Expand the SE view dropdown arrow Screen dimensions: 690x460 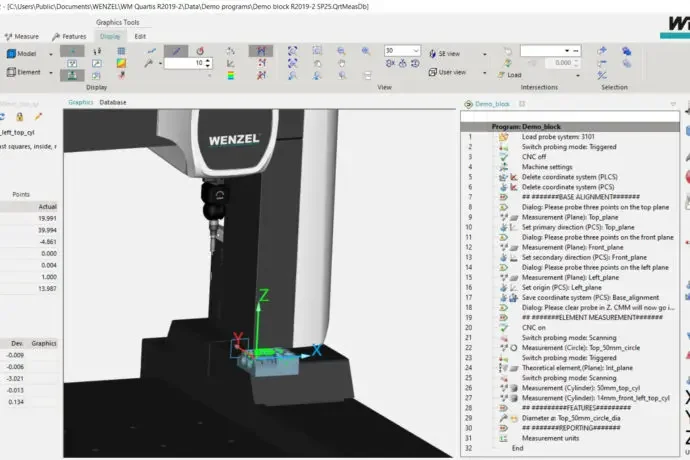click(x=485, y=54)
